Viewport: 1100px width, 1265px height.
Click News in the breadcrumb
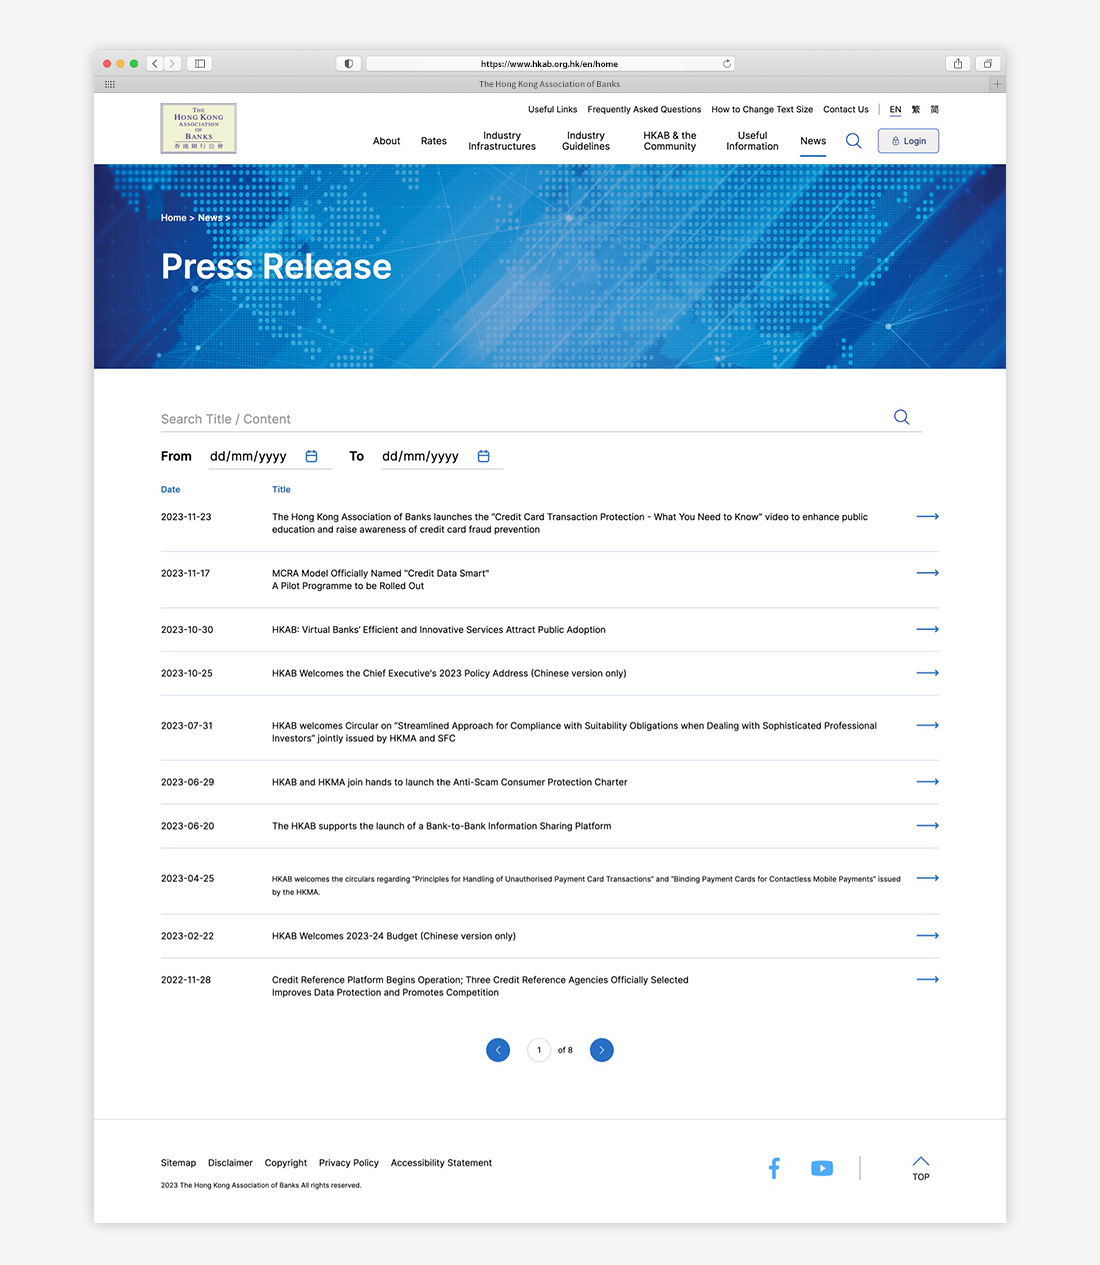click(210, 217)
